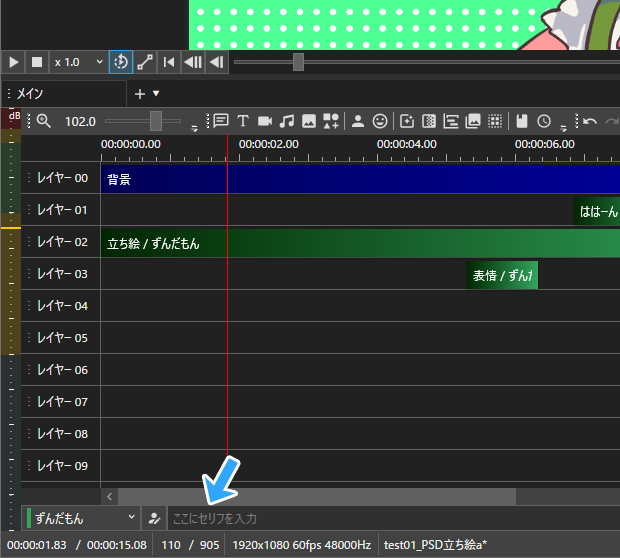Viewport: 620px width, 558px height.
Task: Click the timeline zoom slider handle
Action: [156, 121]
